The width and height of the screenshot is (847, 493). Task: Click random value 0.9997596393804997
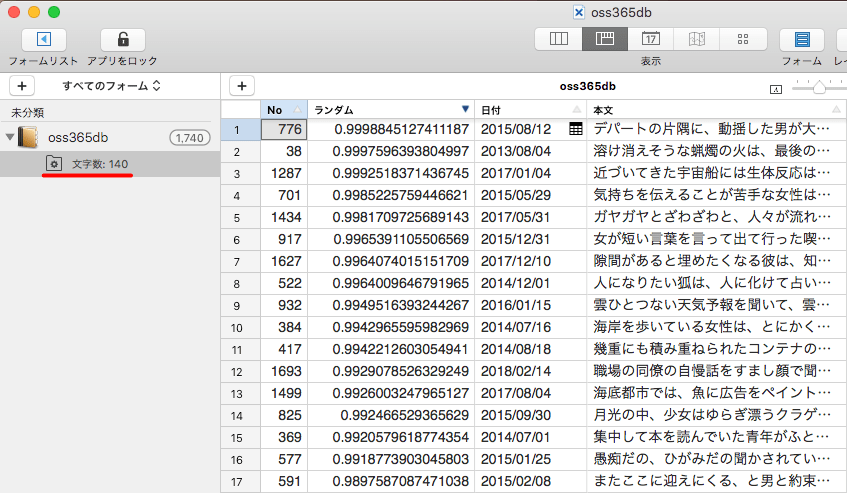point(391,152)
